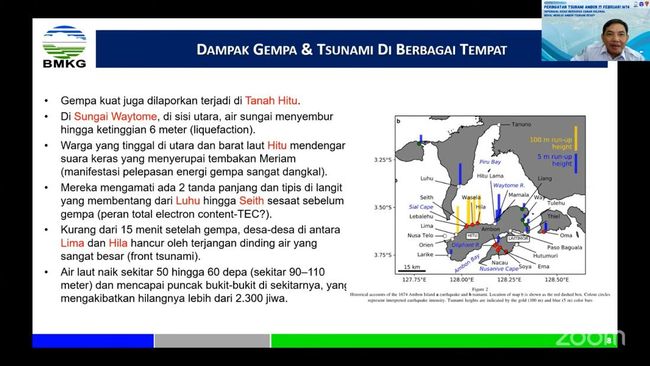Click the 'Orien' label on the map
The image size is (650, 366).
click(x=426, y=245)
